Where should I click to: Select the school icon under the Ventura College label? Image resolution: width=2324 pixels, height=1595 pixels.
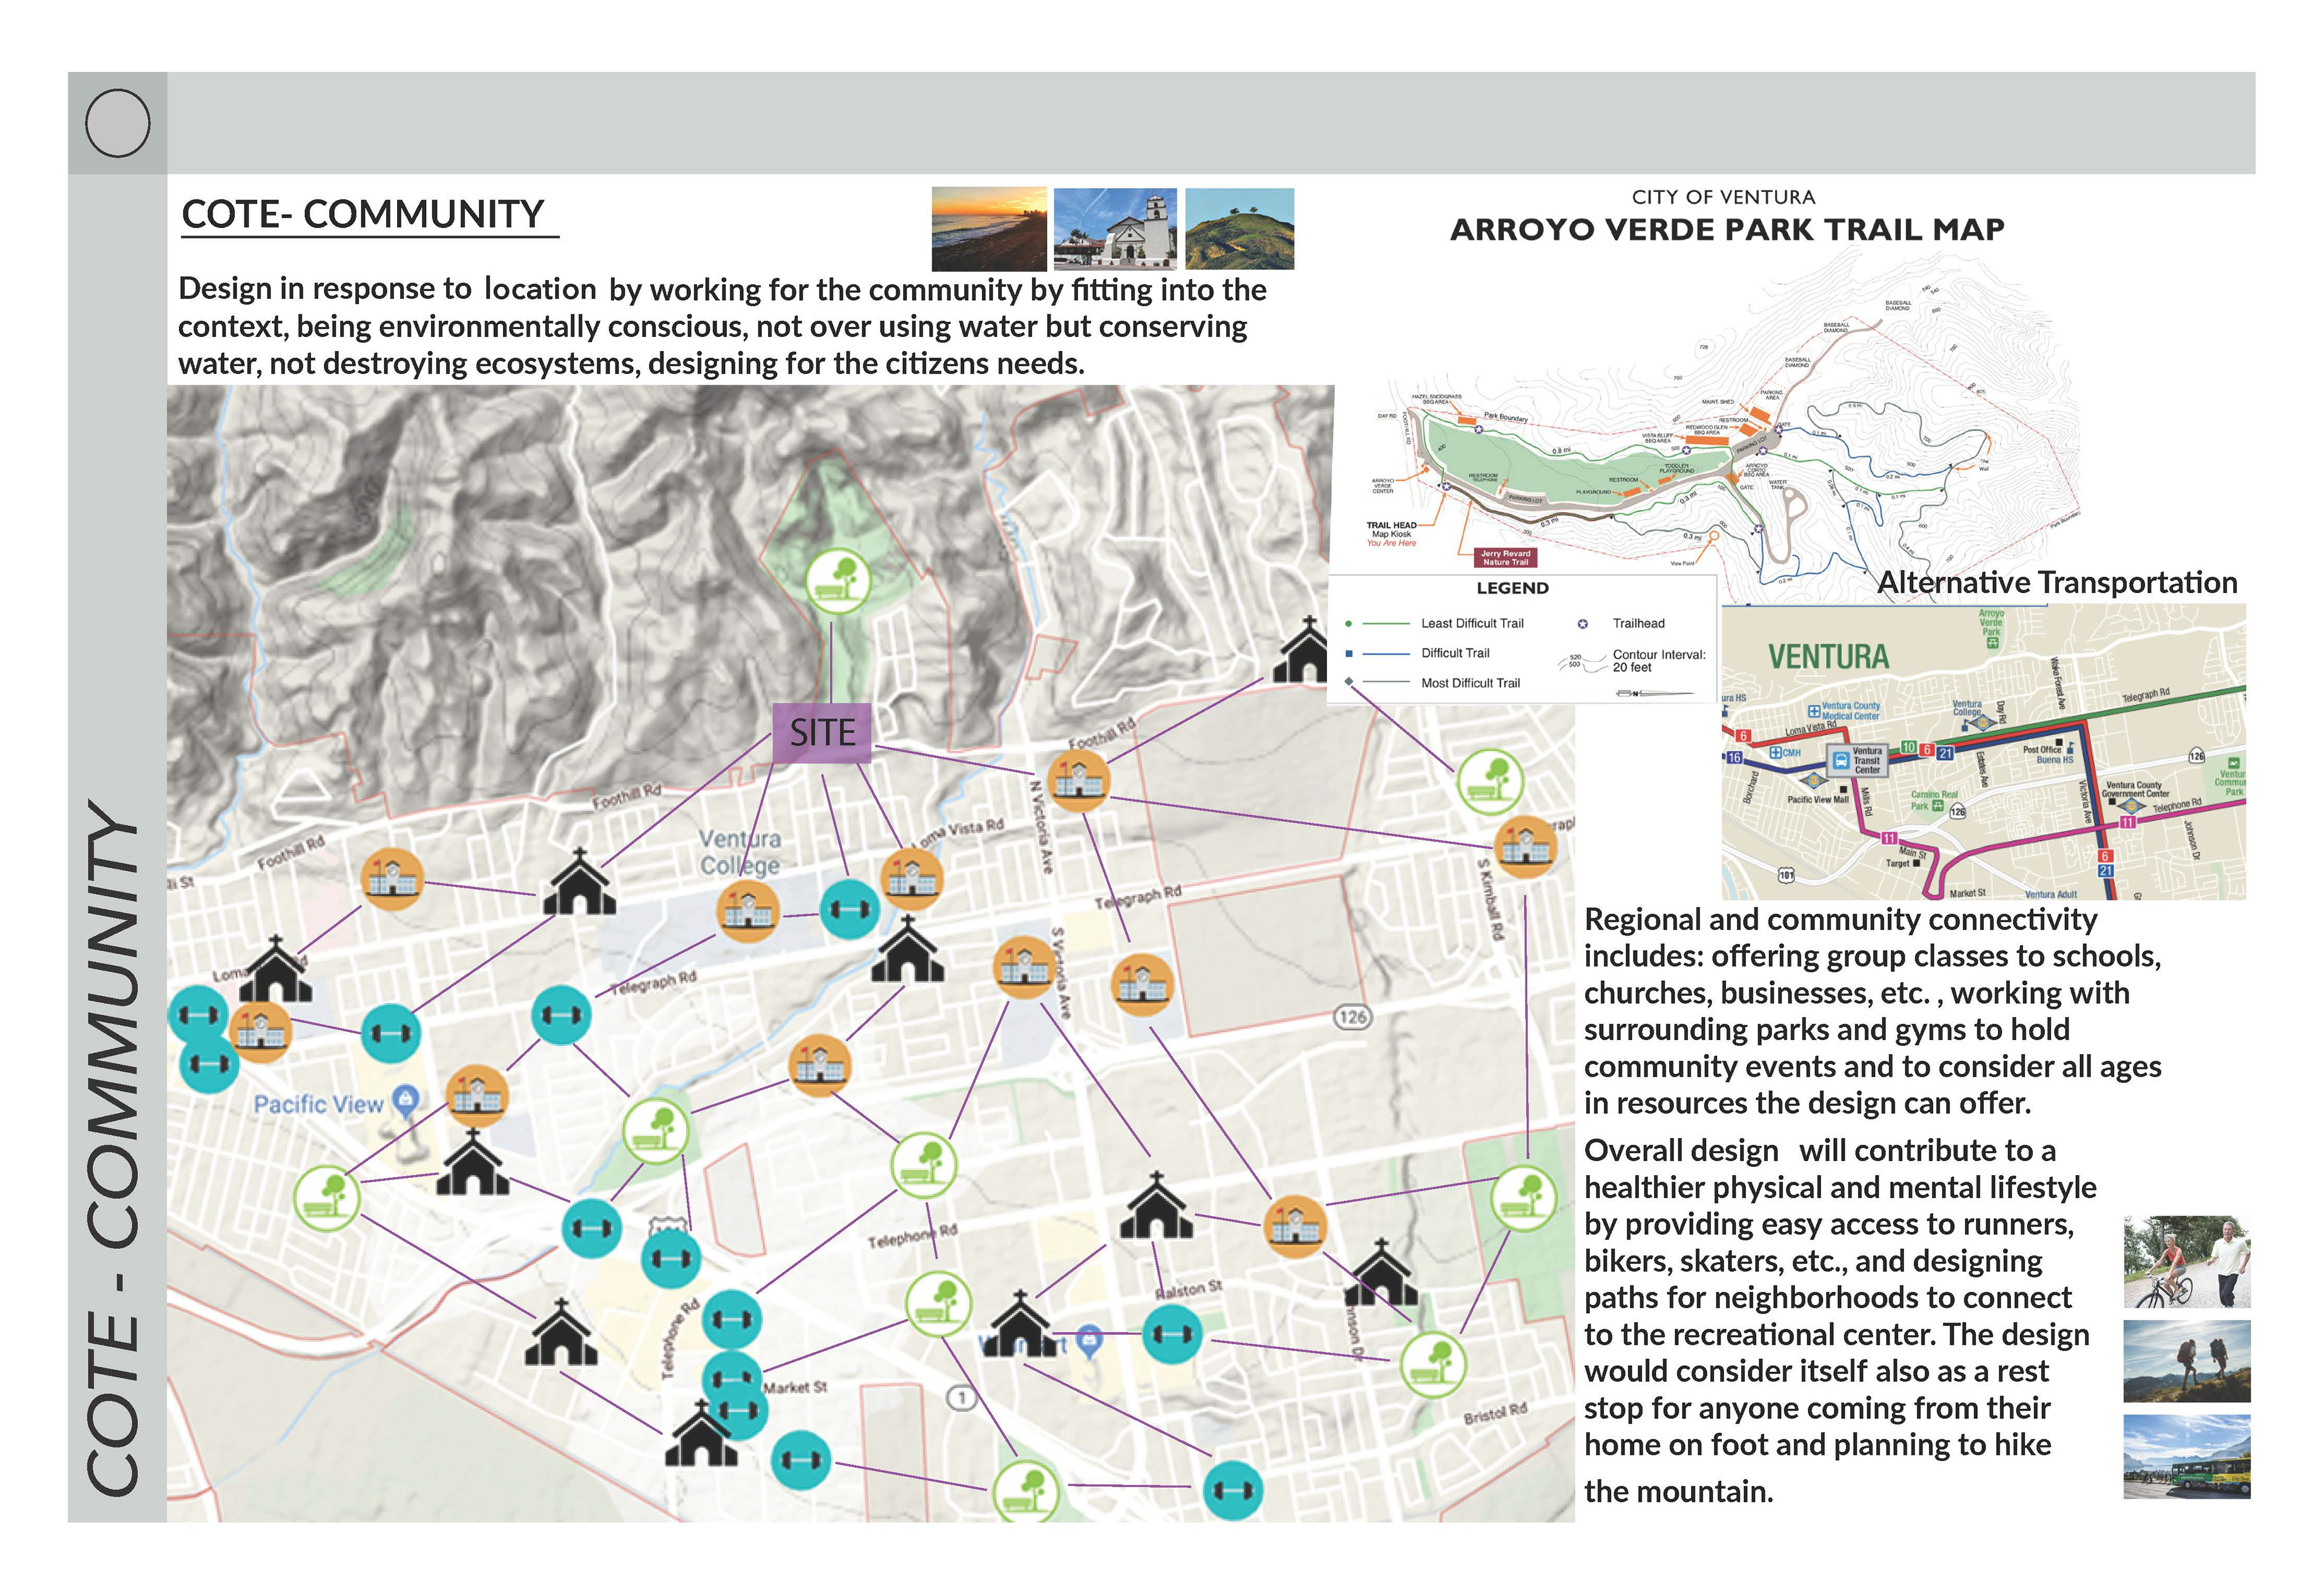pos(748,911)
